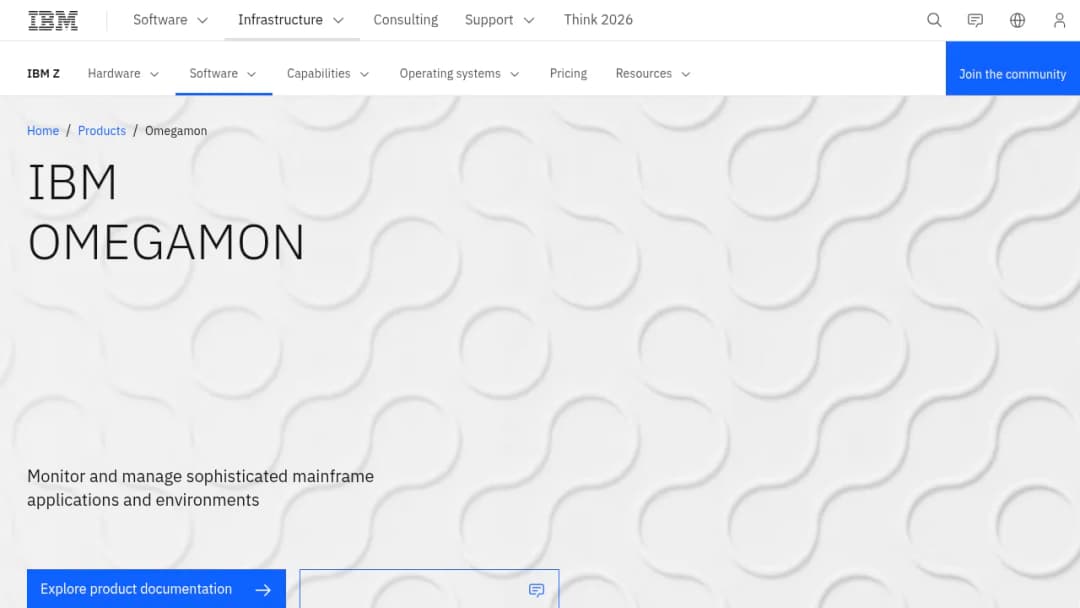The image size is (1080, 608).
Task: Click the IBM logo
Action: (53, 21)
